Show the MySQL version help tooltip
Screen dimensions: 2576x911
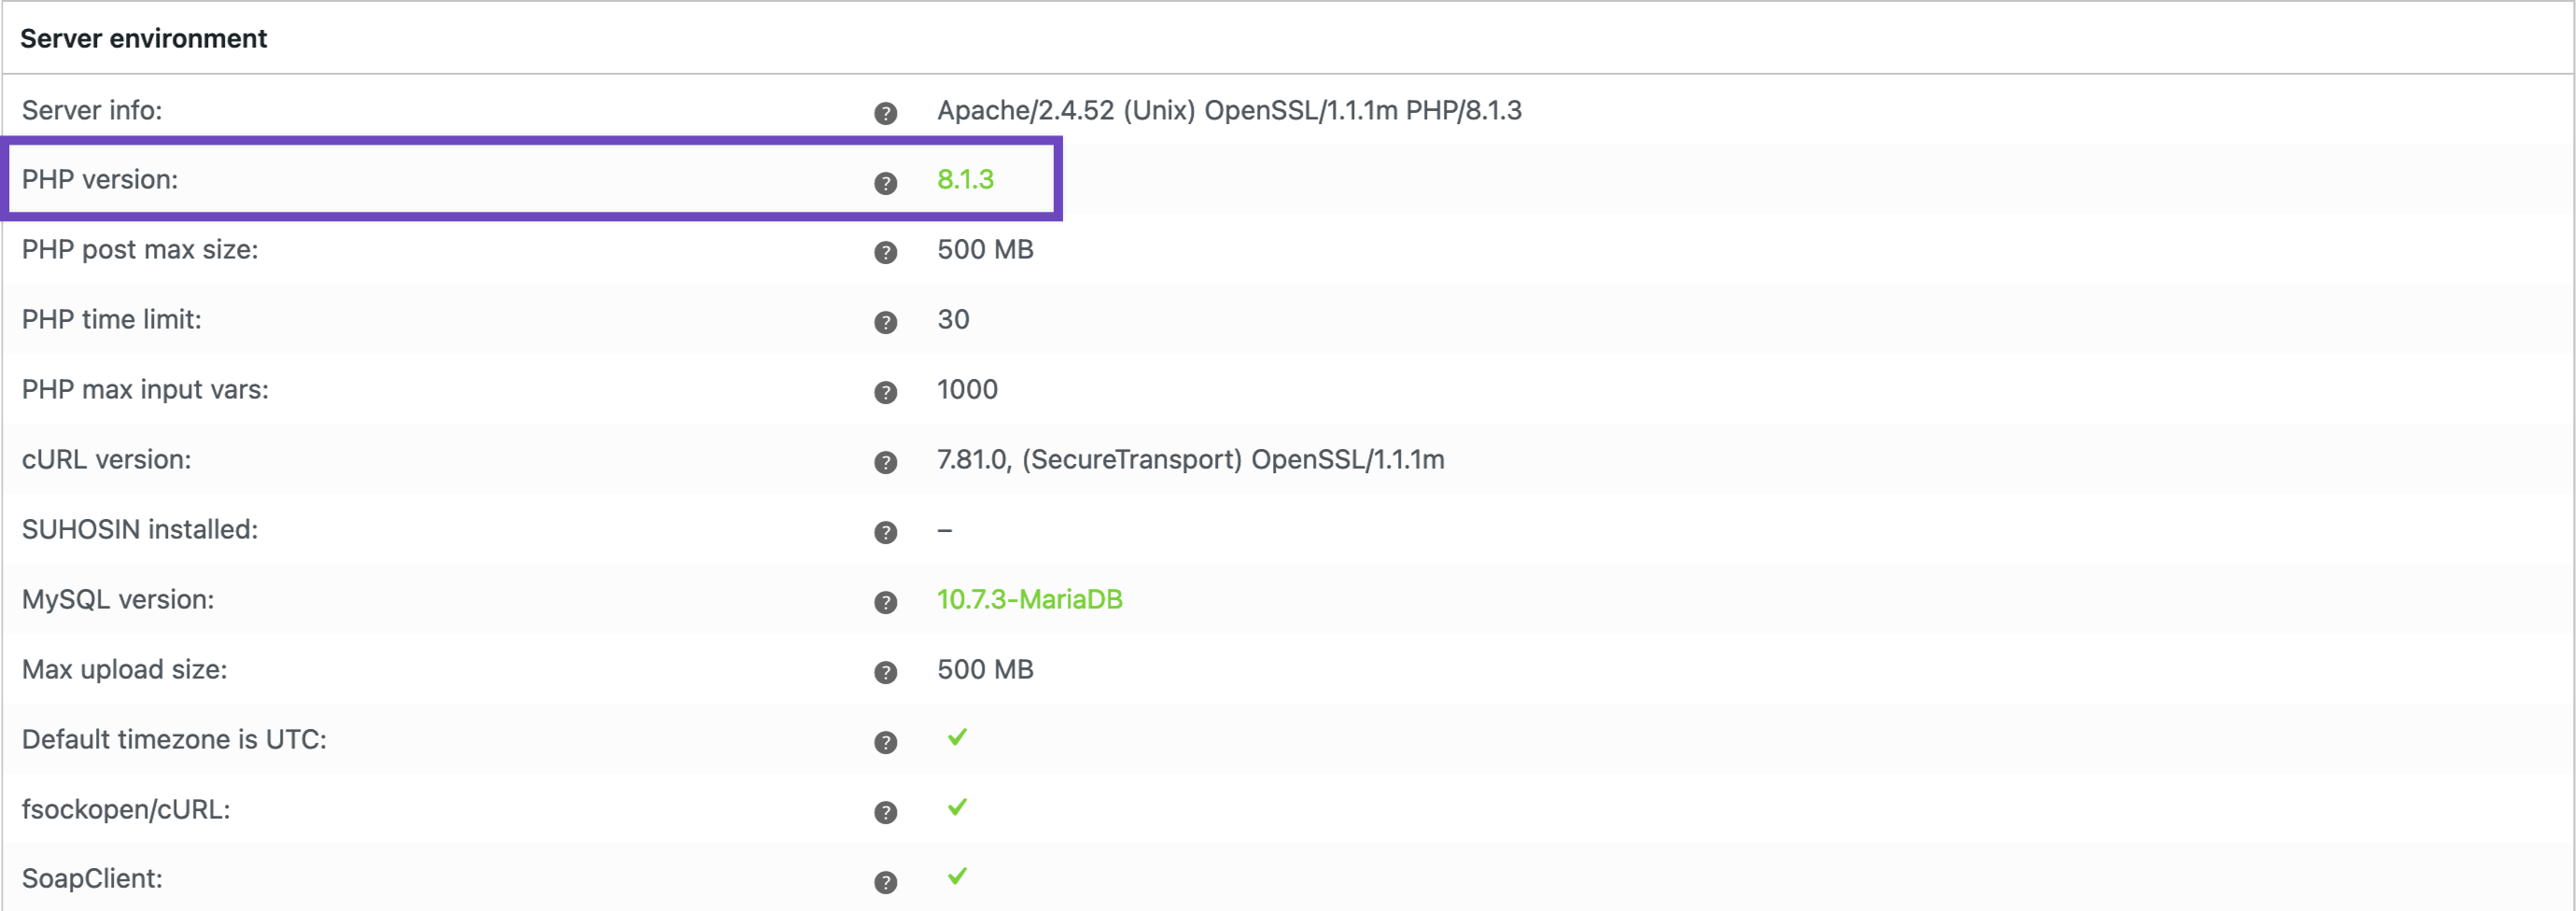click(885, 602)
